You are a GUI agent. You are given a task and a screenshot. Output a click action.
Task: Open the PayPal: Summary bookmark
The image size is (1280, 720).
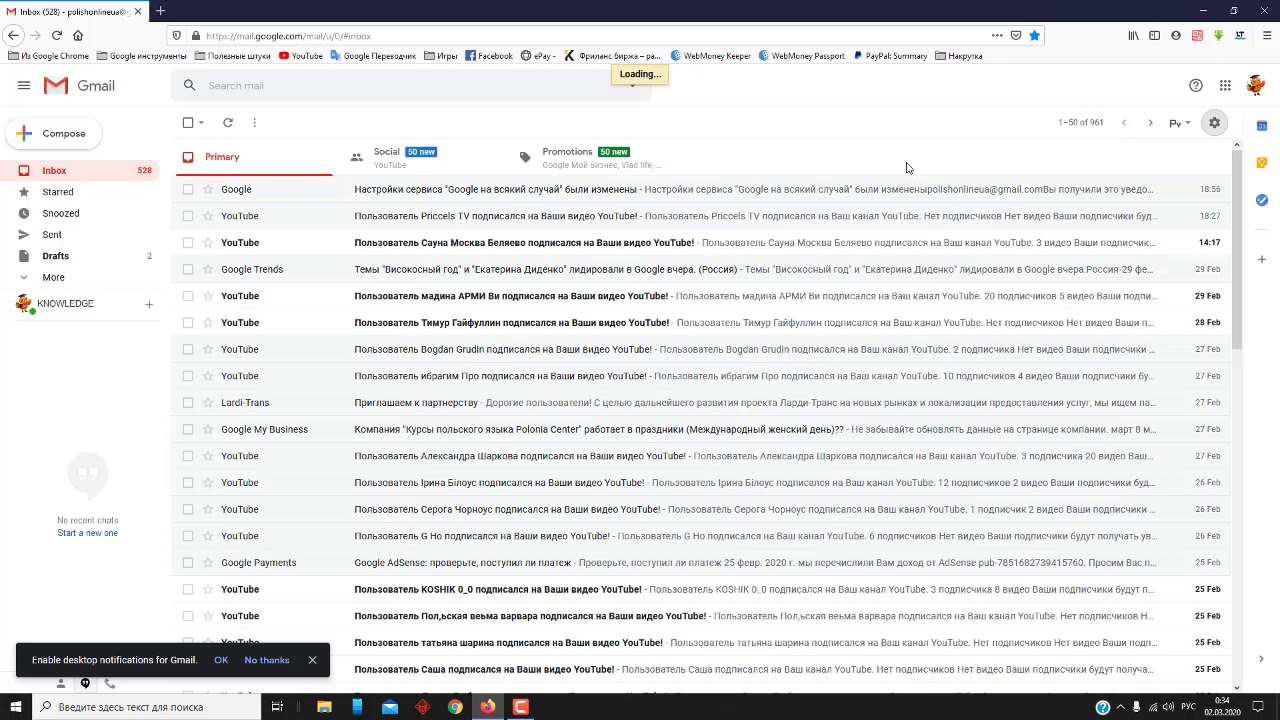tap(890, 56)
